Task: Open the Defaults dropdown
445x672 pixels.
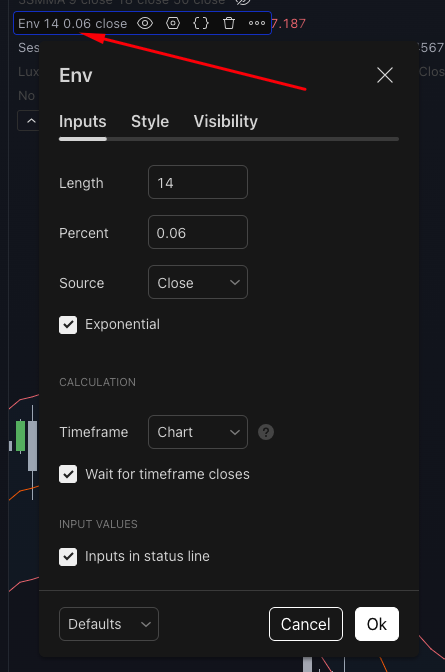Action: click(x=109, y=624)
